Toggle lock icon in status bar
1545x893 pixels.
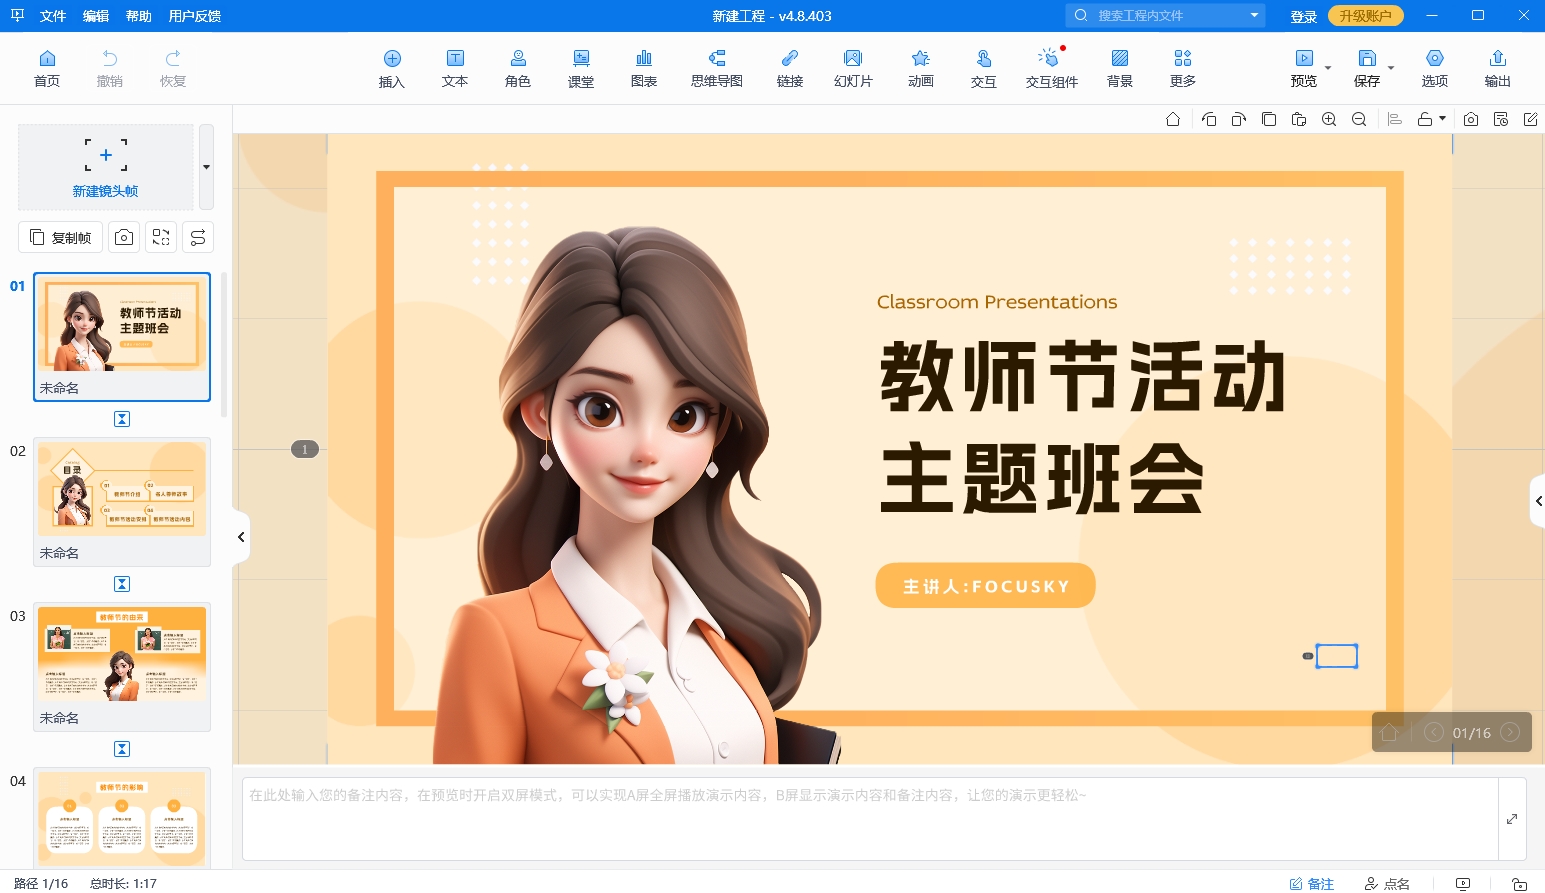click(x=1519, y=884)
